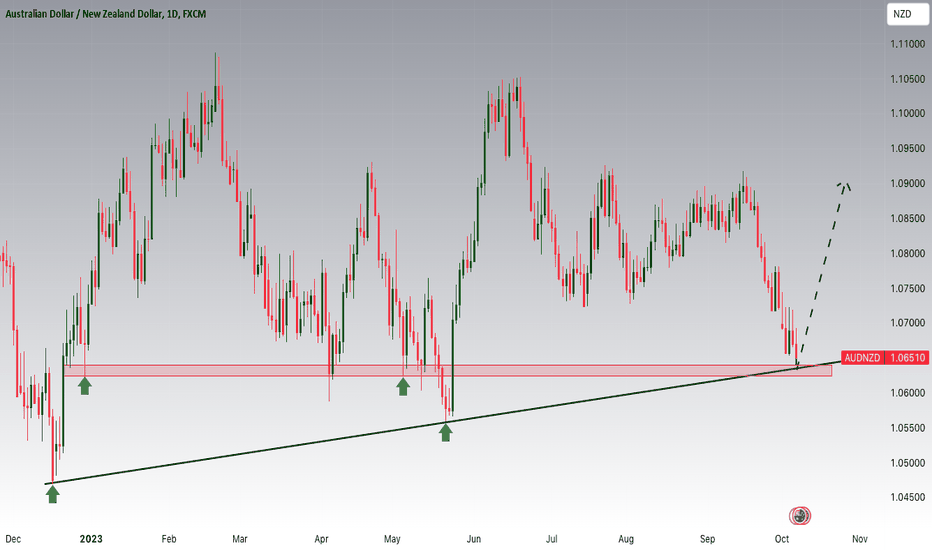Click the Dec label on time axis
The height and width of the screenshot is (550, 932).
click(13, 539)
